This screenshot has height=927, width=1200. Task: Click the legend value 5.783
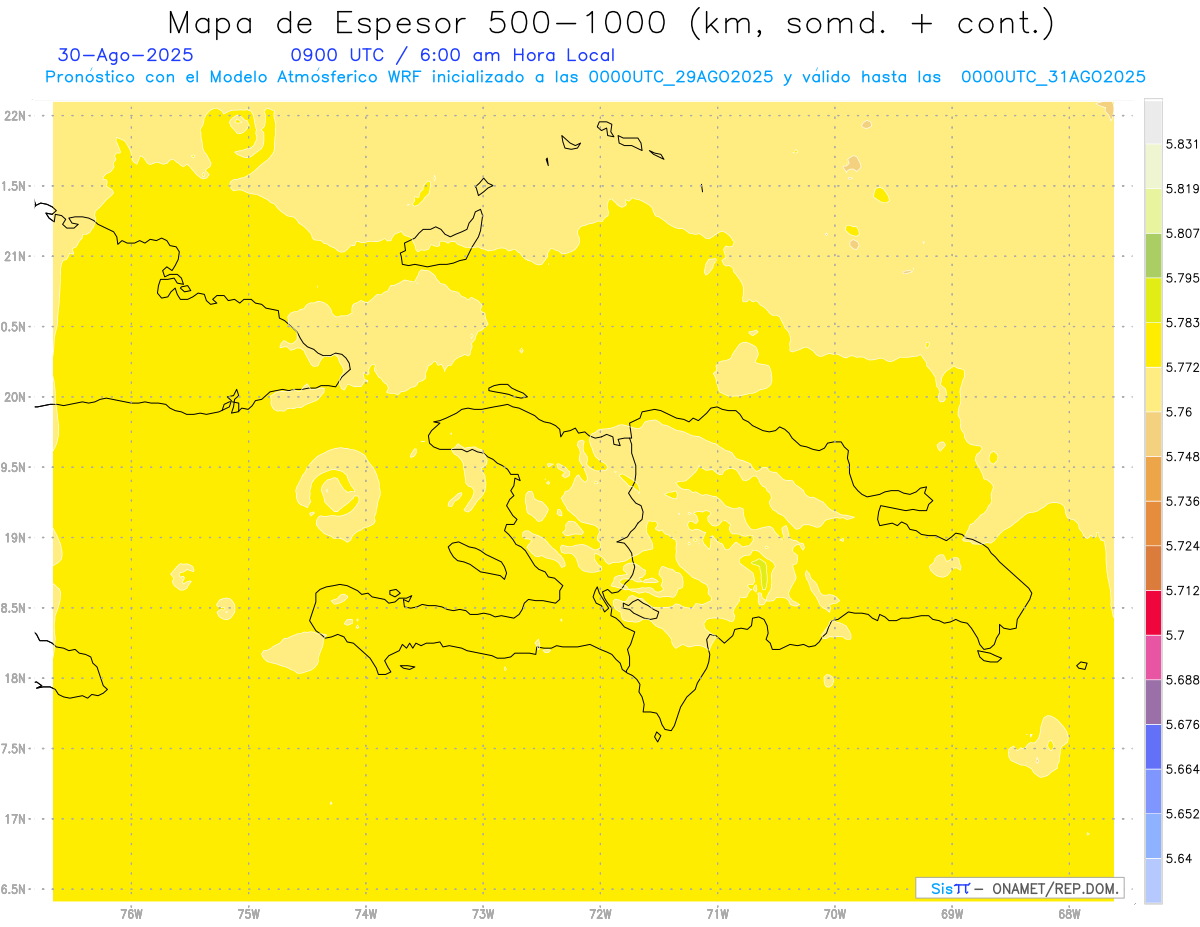coord(1183,323)
